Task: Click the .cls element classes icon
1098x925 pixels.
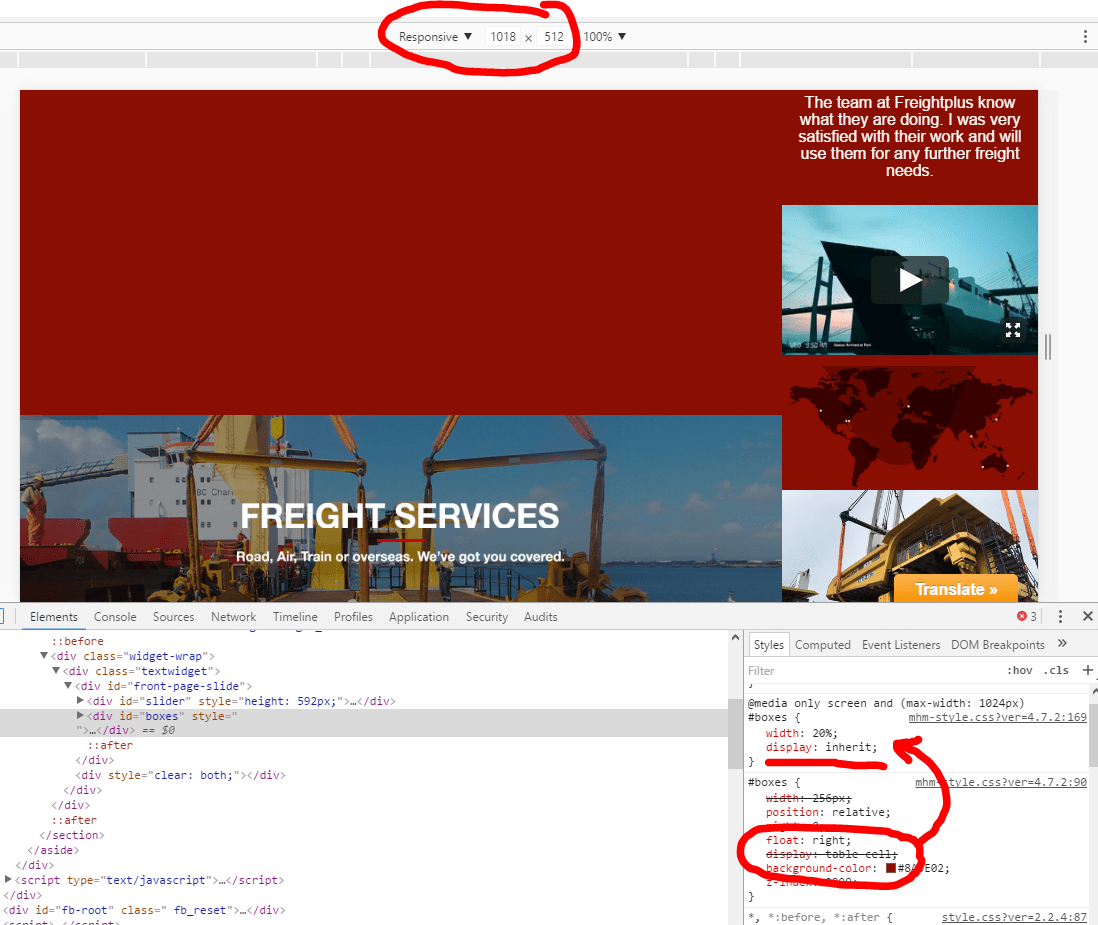Action: pyautogui.click(x=1056, y=670)
